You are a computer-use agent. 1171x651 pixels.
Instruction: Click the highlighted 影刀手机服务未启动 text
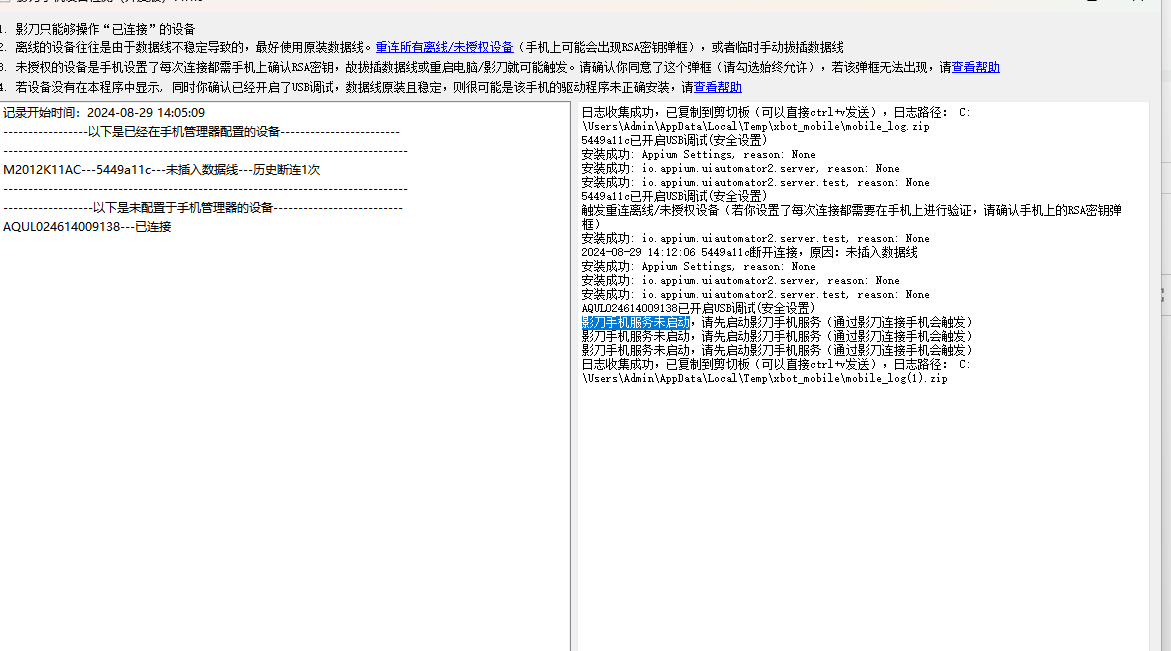pyautogui.click(x=636, y=323)
